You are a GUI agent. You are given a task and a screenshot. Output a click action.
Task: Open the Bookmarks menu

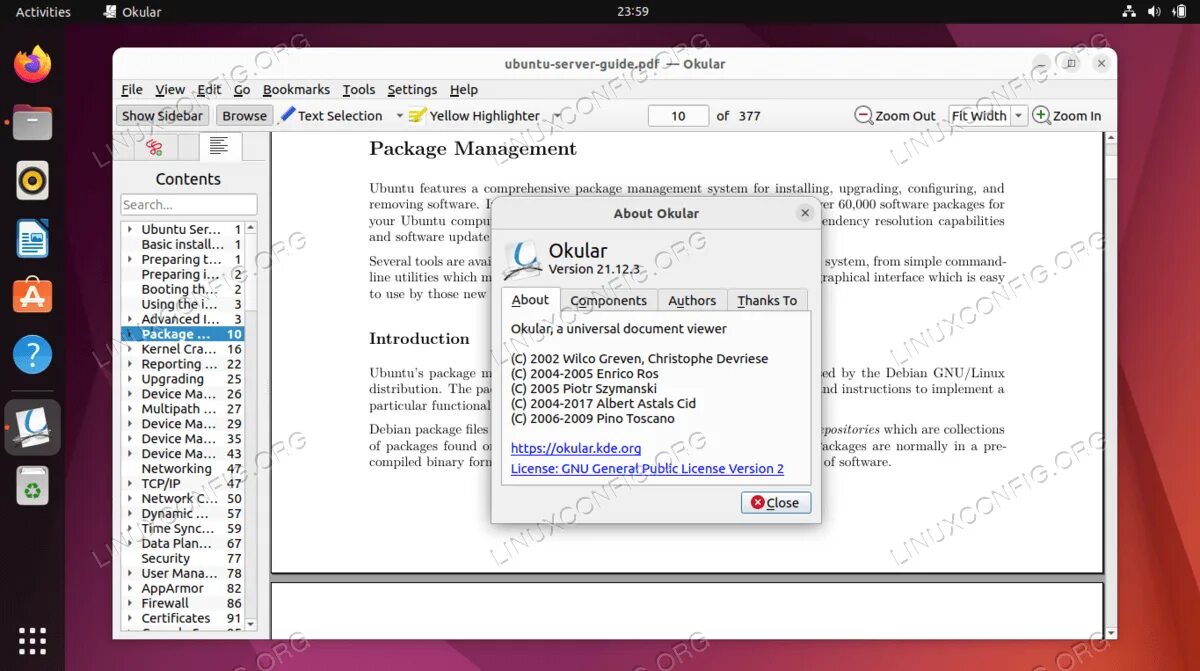coord(296,89)
